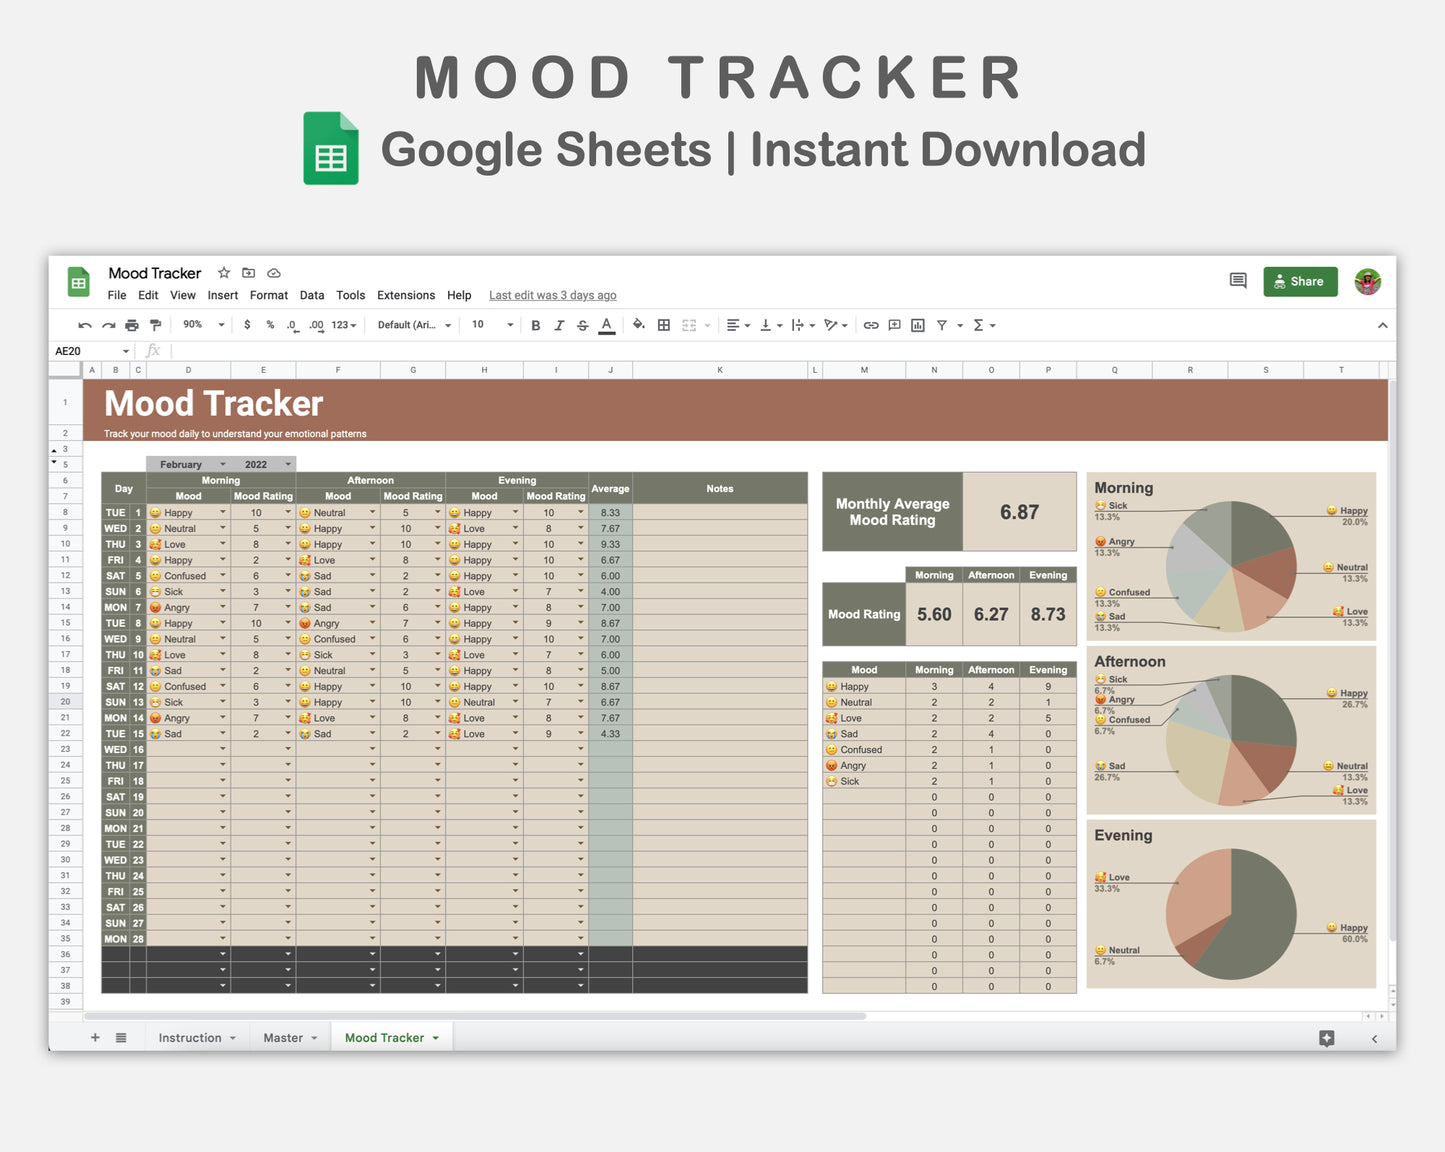1445x1152 pixels.
Task: Create a filter using the Filter icon
Action: pos(941,324)
